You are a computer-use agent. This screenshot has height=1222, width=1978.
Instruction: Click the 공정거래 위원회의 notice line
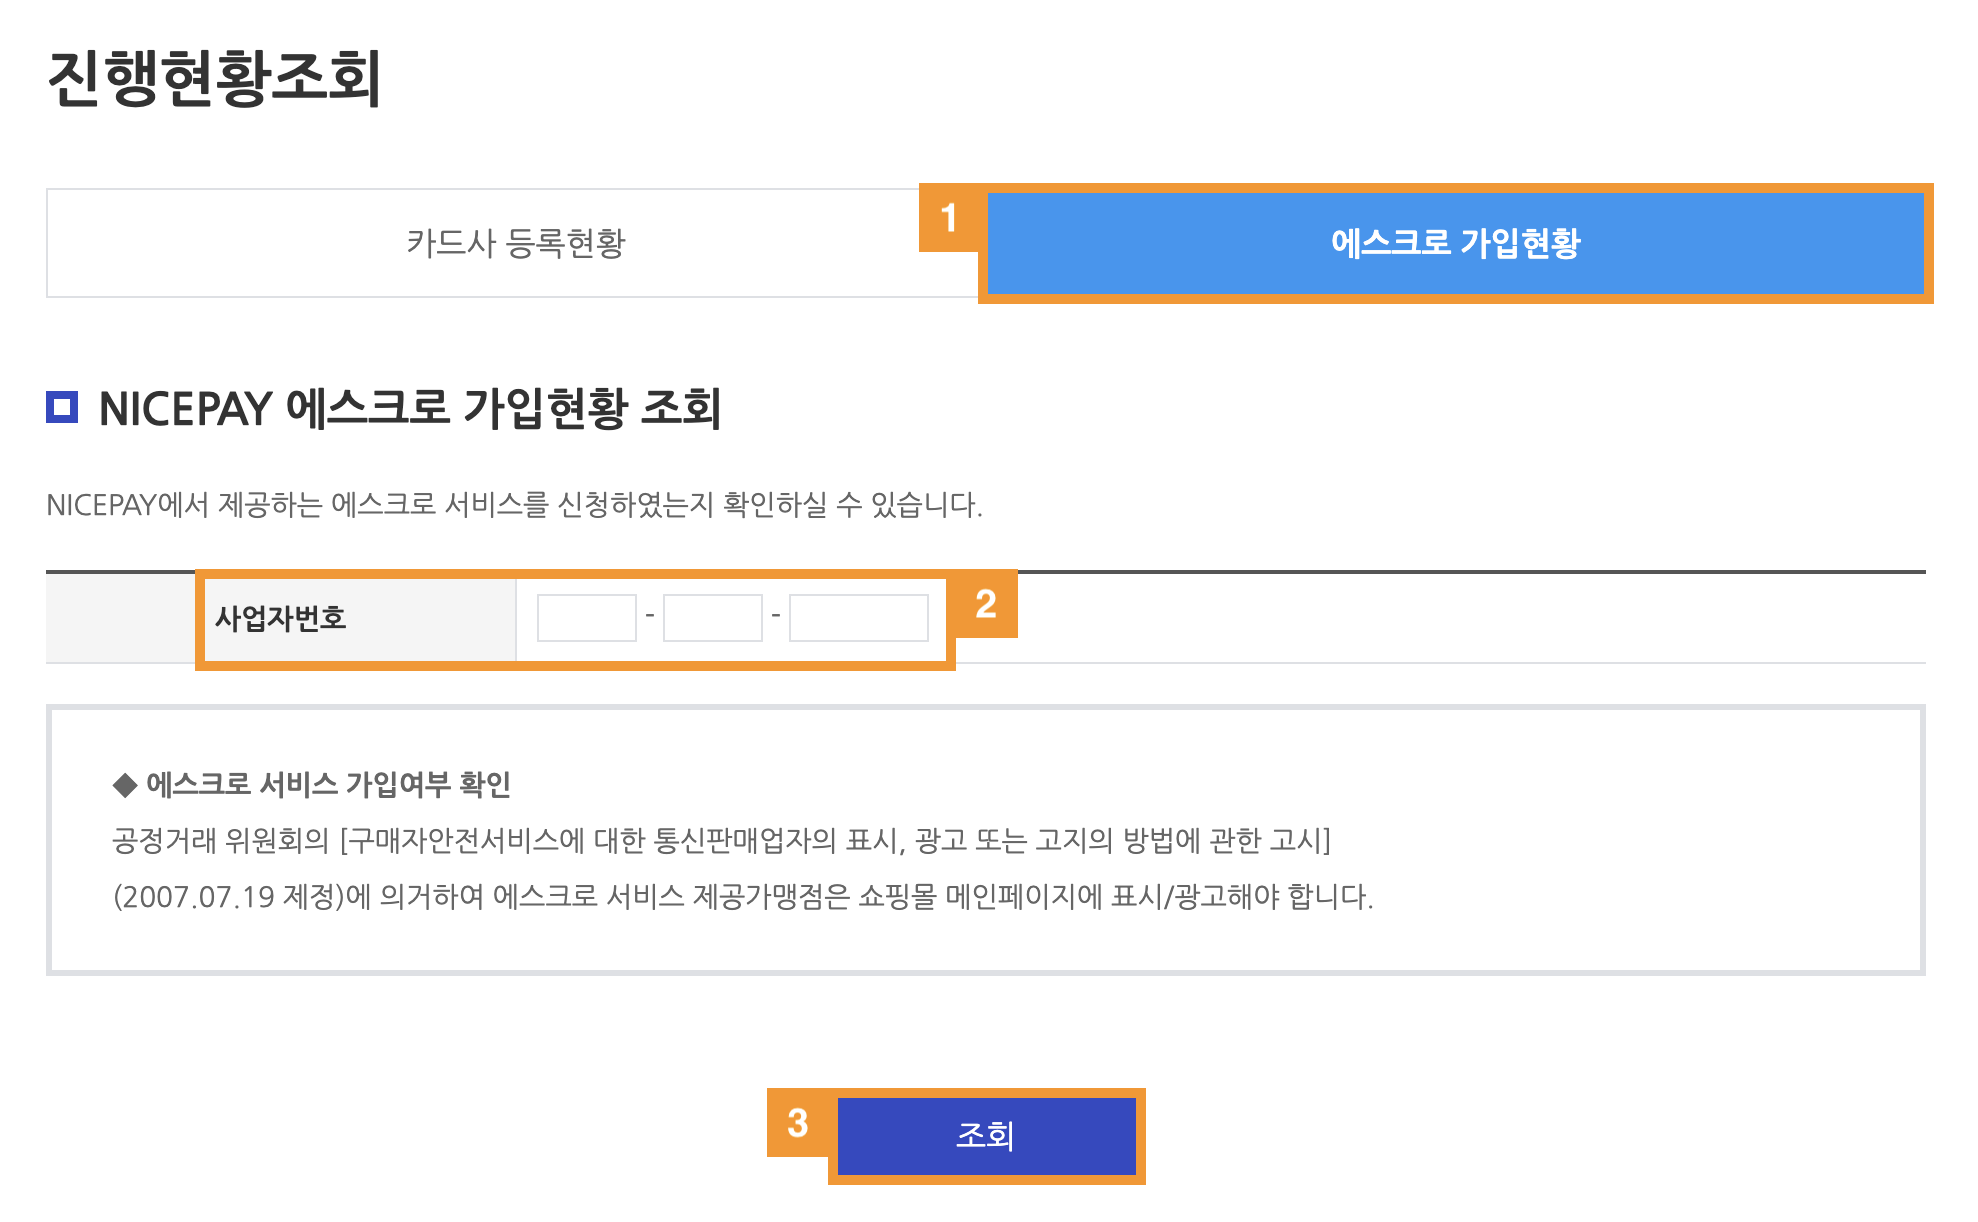(722, 840)
